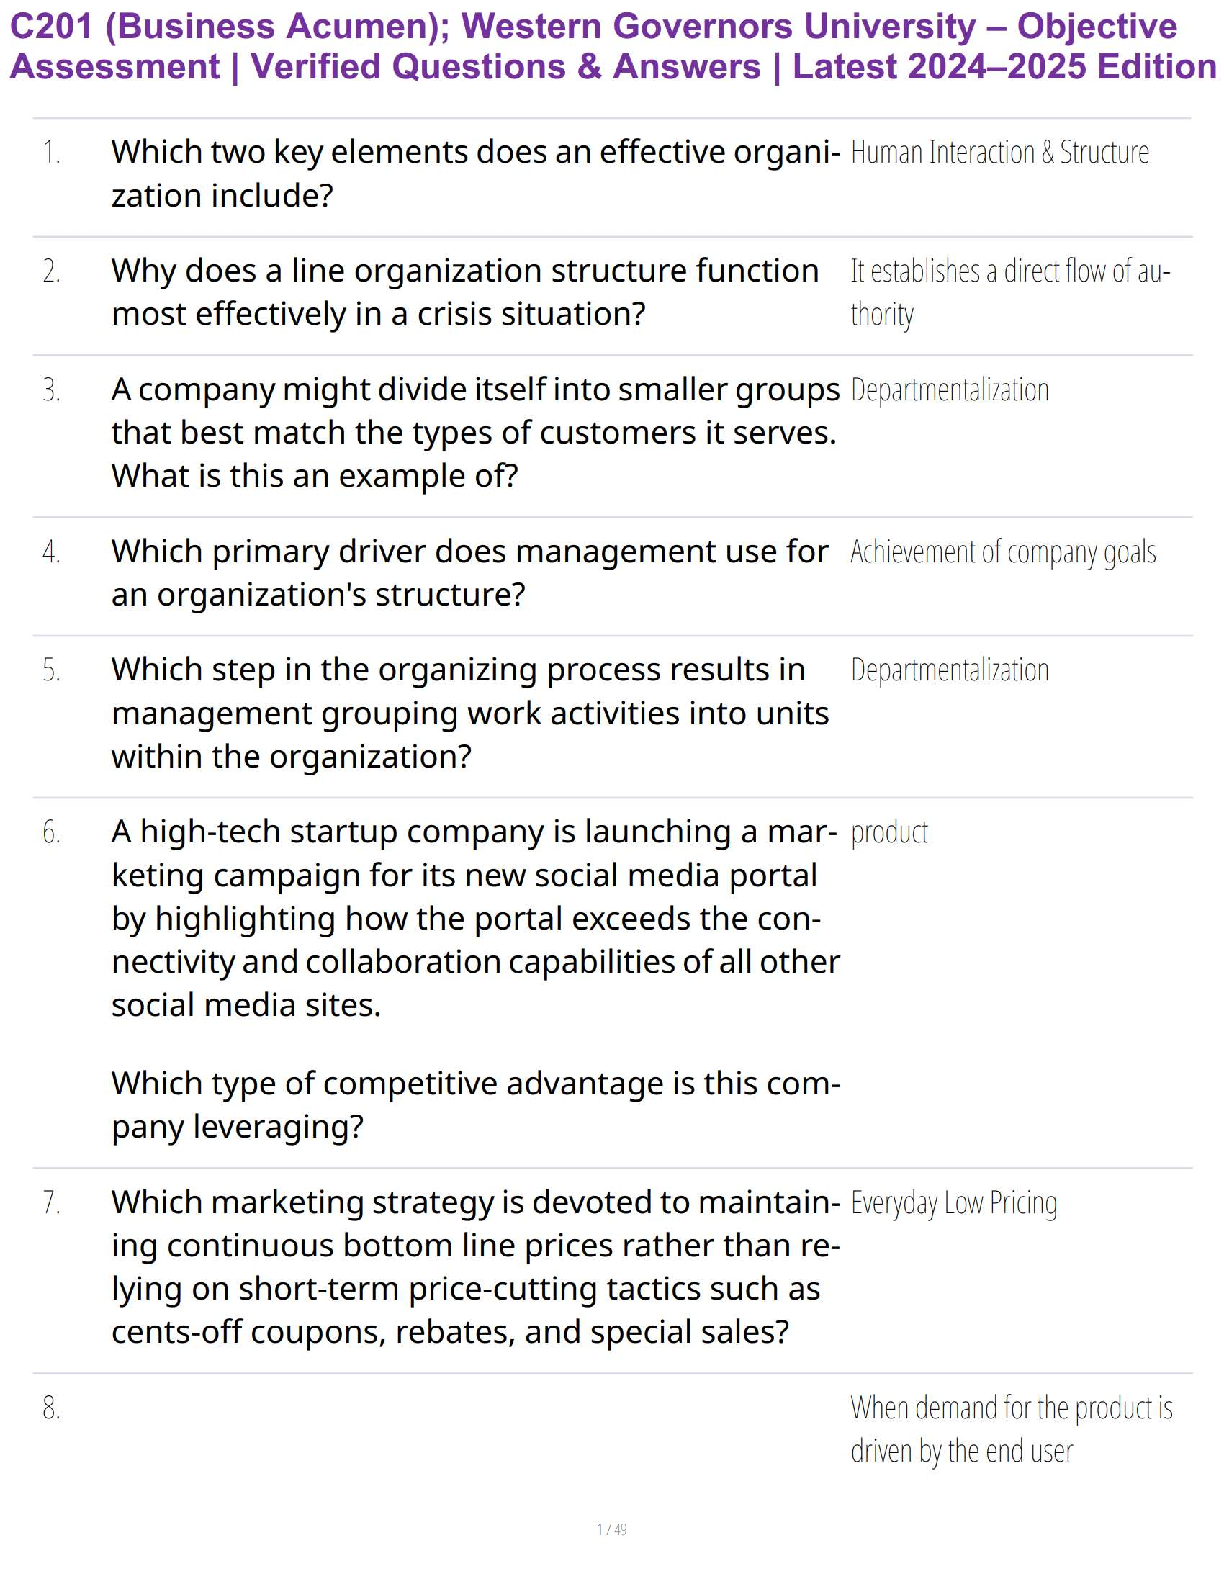The image size is (1224, 1584).
Task: Click question 3 about dividing into smaller groups
Action: [x=475, y=432]
